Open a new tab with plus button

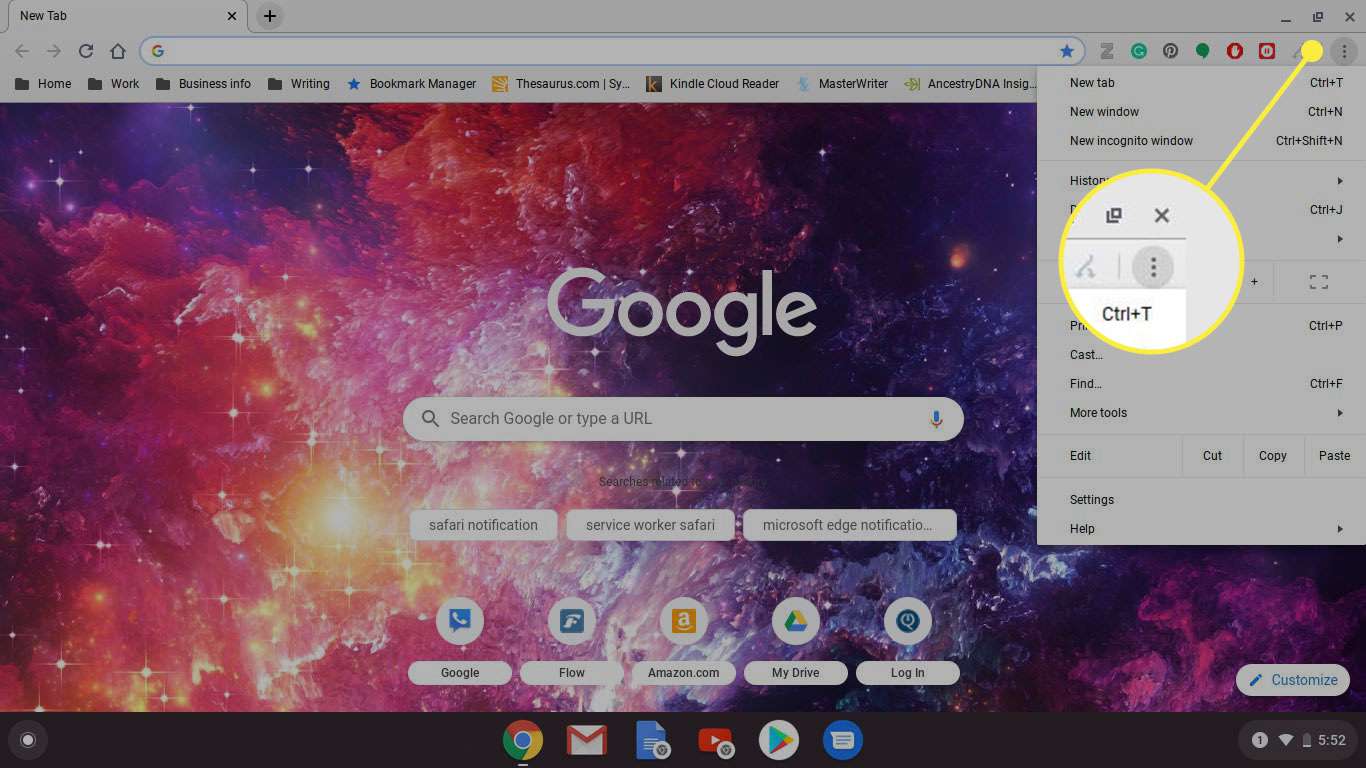pos(270,16)
